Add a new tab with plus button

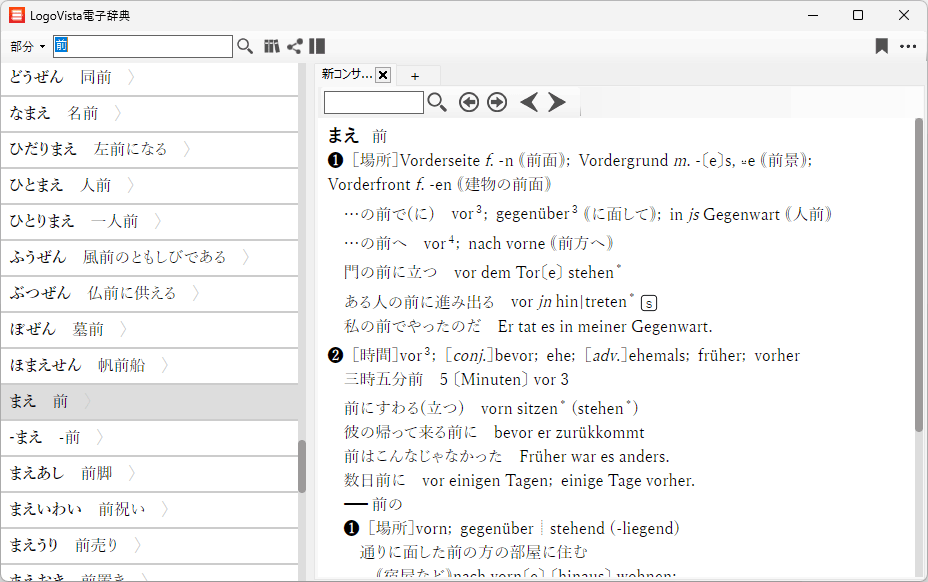415,76
